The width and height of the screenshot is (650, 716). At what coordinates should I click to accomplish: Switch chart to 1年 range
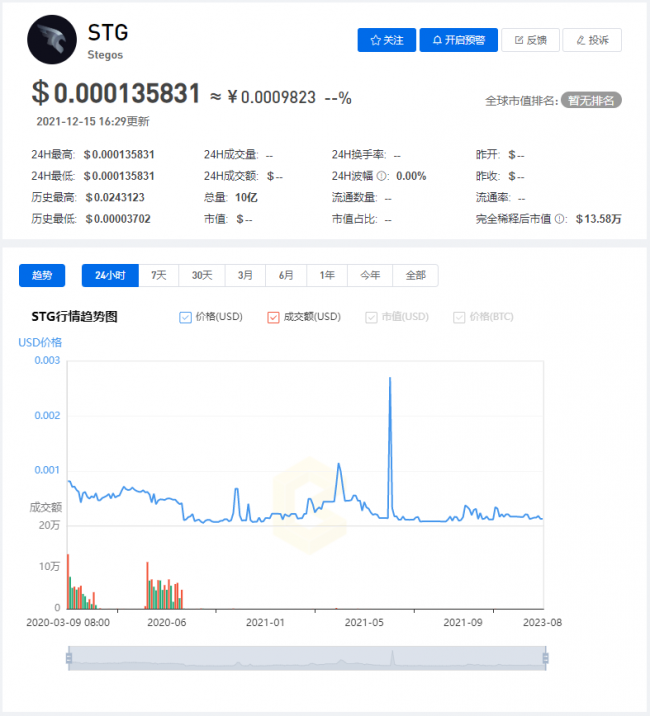(328, 275)
